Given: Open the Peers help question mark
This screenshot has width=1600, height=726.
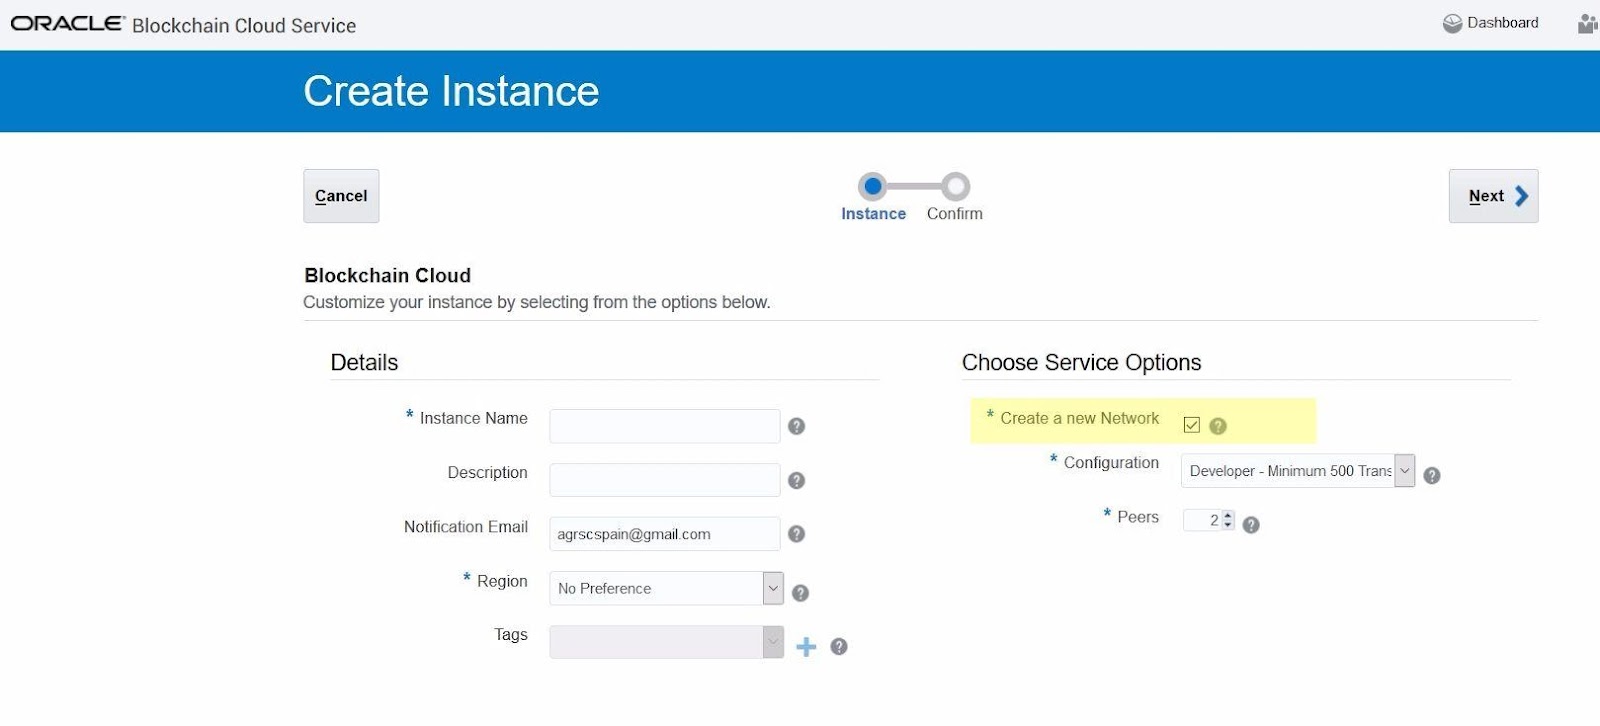Looking at the screenshot, I should click(x=1250, y=525).
